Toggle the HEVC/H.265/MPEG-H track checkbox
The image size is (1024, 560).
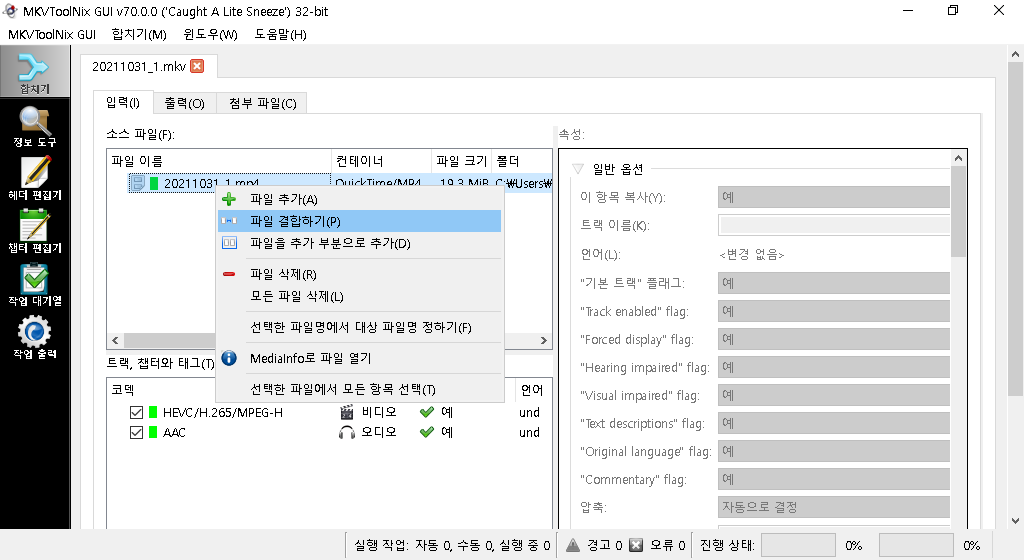point(136,412)
